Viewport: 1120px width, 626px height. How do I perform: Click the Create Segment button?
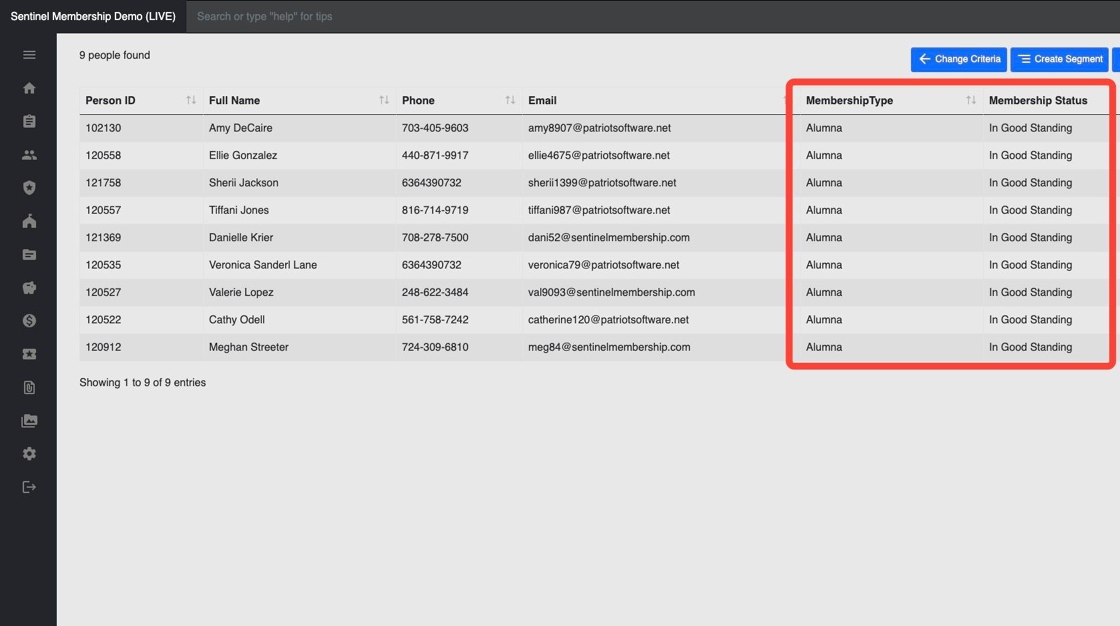pos(1059,59)
